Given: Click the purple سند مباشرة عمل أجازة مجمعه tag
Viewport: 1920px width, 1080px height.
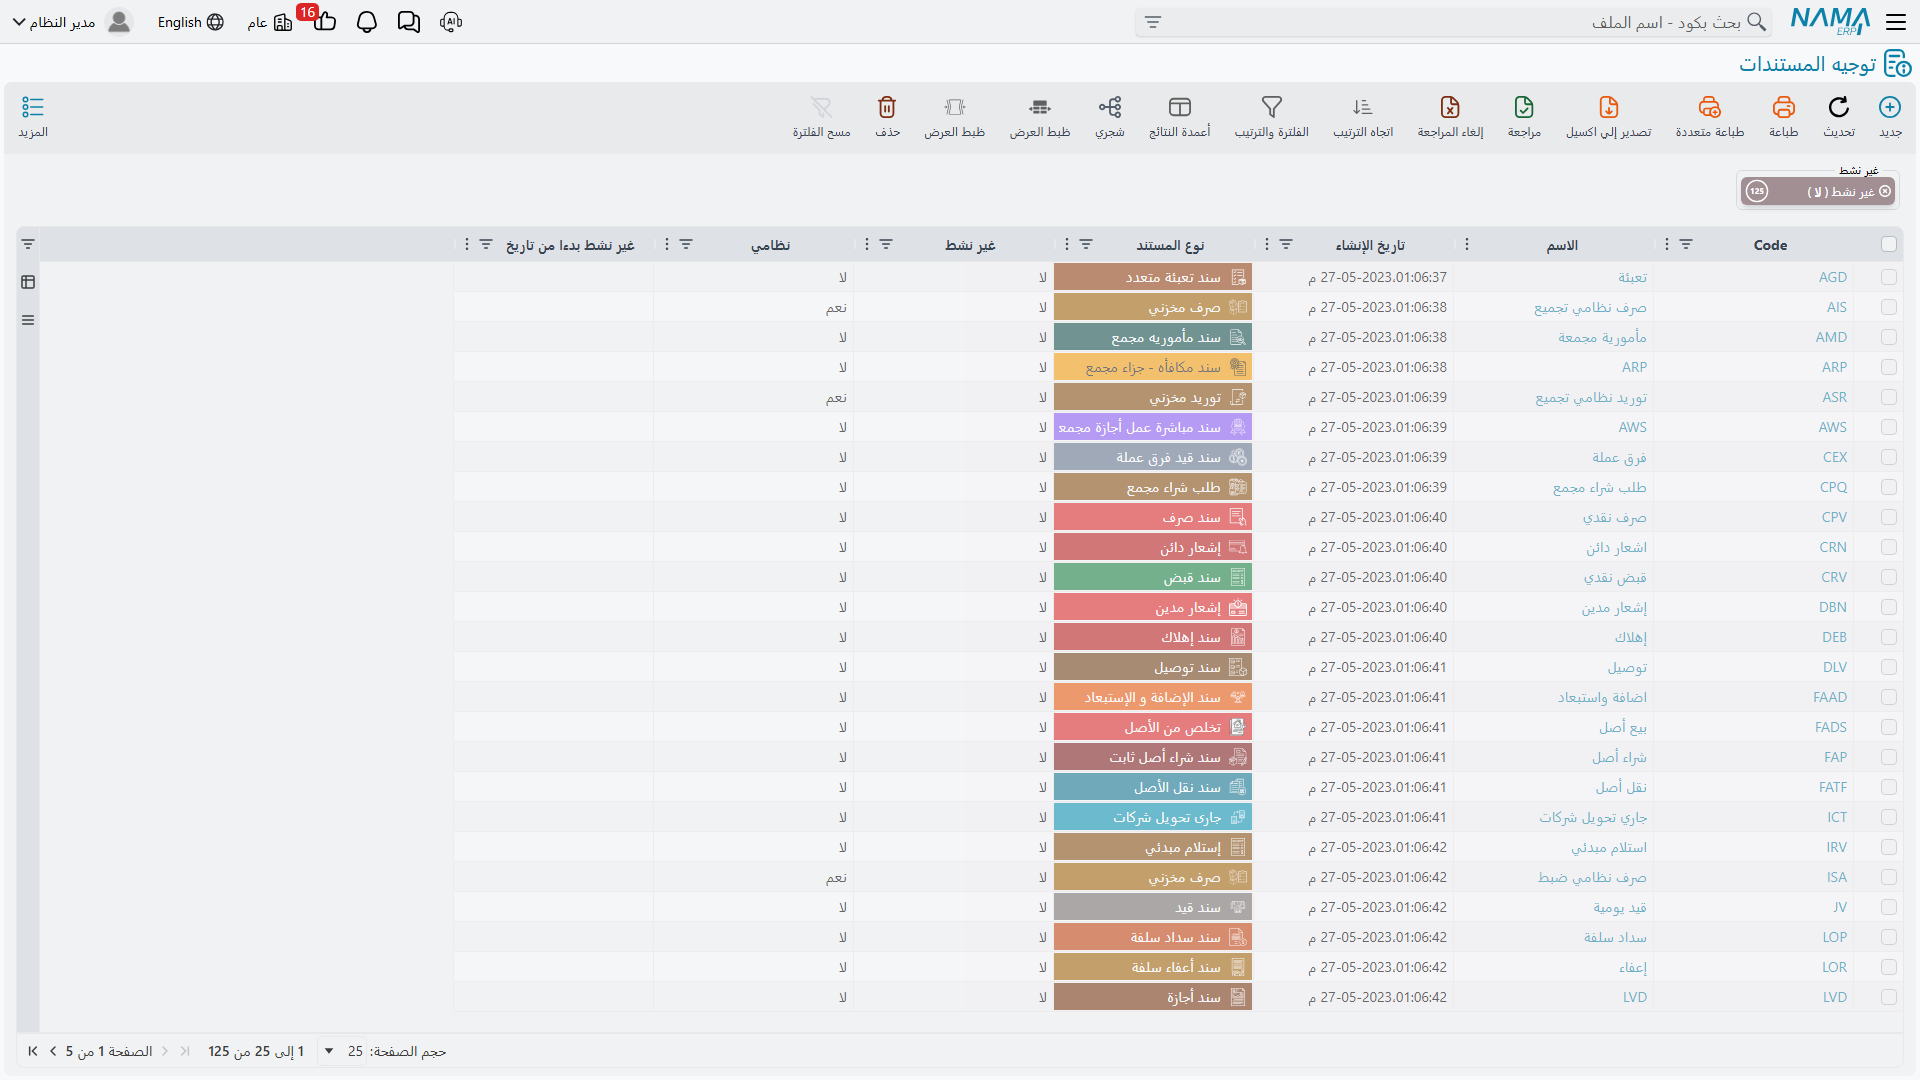Looking at the screenshot, I should click(1152, 428).
